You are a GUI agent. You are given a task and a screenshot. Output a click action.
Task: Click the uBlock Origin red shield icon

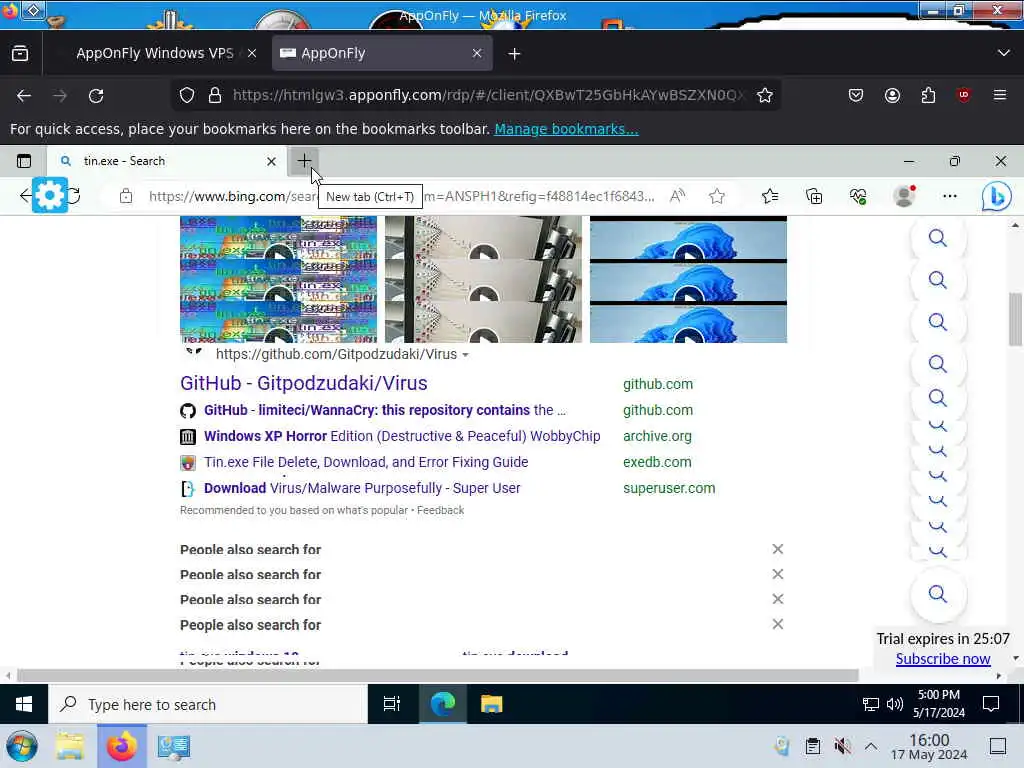[963, 95]
